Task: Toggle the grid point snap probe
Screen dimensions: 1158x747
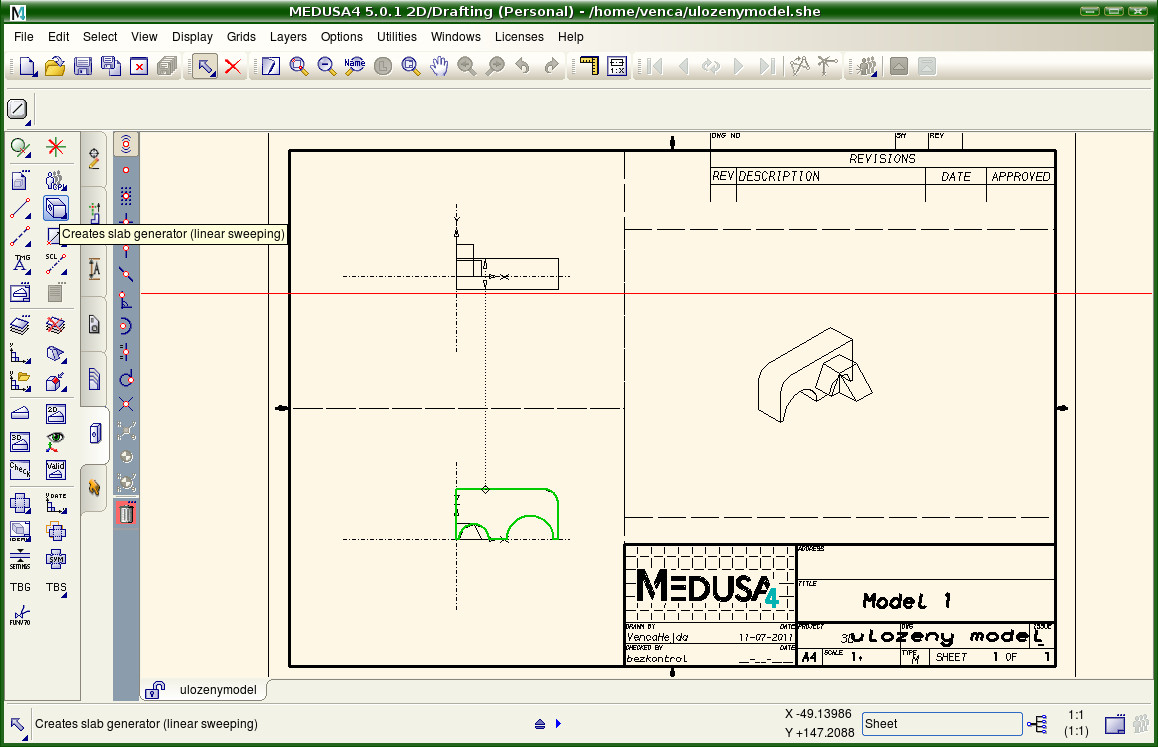Action: (126, 196)
